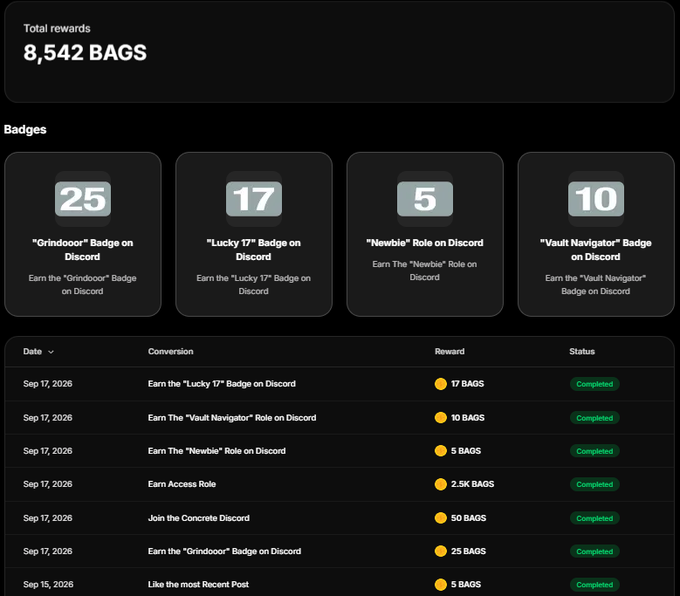Select 'Earn The "Vault Navigator" Role on Discord' text
Viewport: 680px width, 596px height.
pyautogui.click(x=232, y=418)
